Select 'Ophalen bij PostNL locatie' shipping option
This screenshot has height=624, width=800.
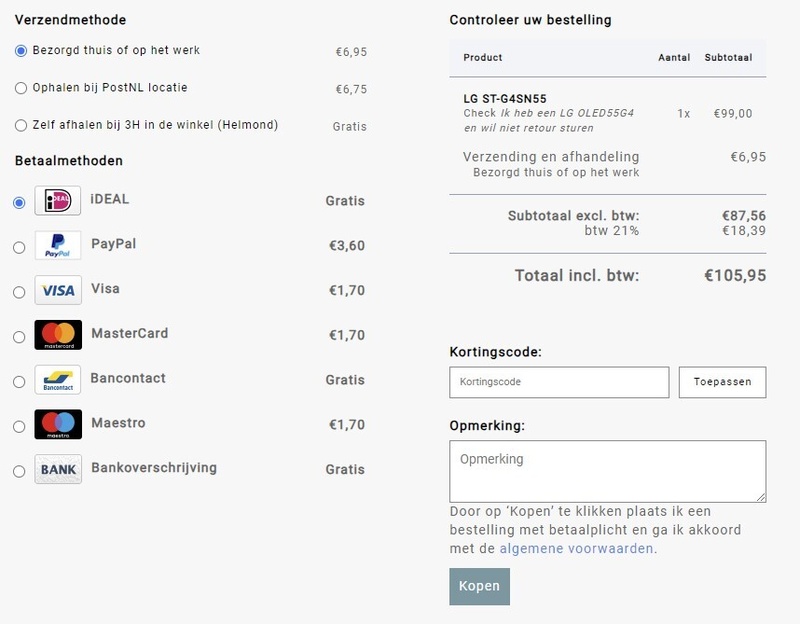click(x=21, y=88)
